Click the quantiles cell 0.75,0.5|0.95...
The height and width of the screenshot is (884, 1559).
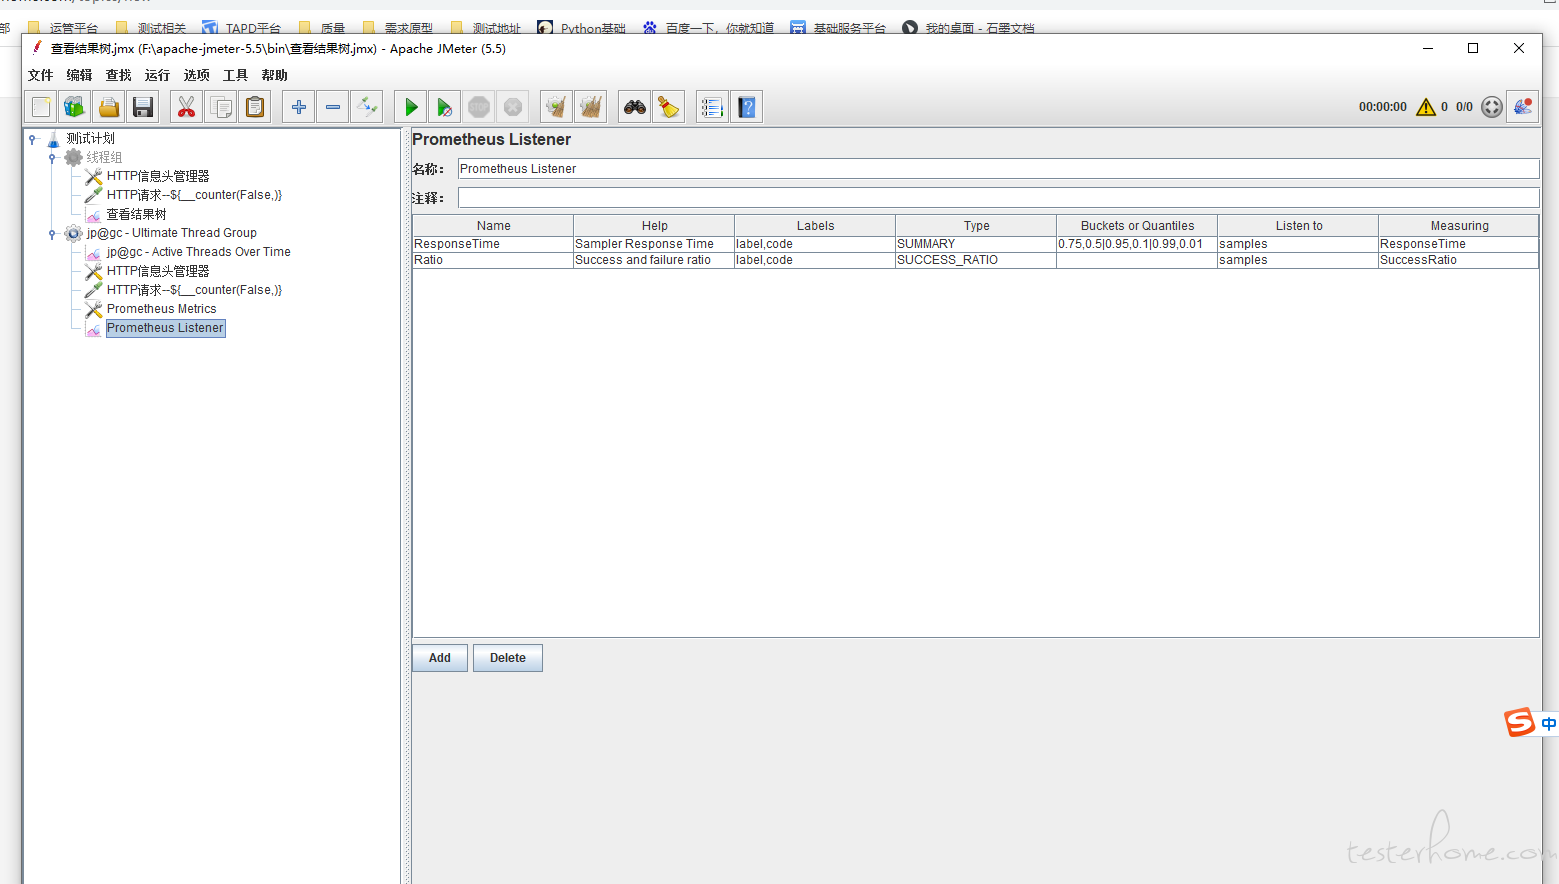[1137, 244]
